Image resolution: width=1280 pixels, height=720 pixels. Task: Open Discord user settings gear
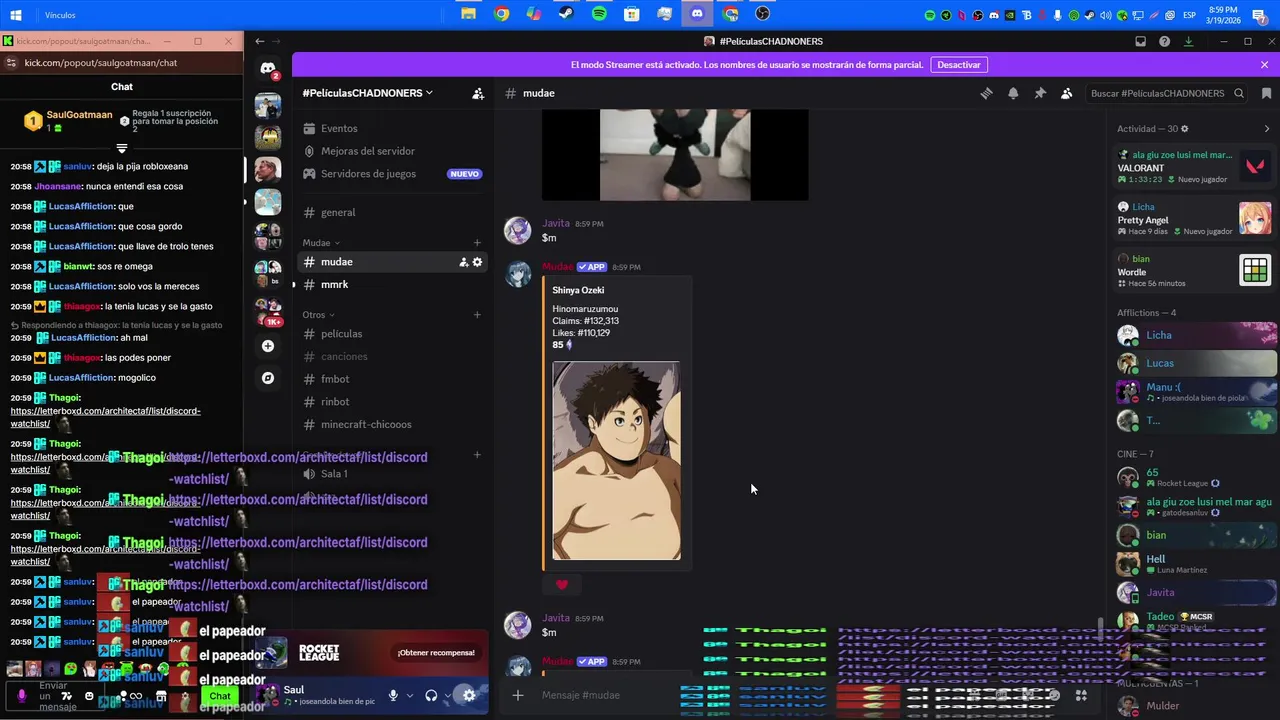(x=469, y=695)
